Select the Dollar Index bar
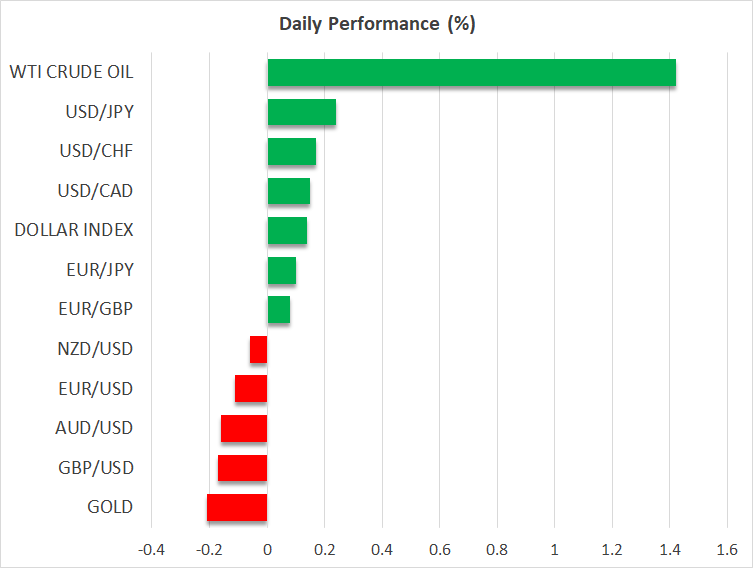Screen dimensions: 753x568 (287, 231)
